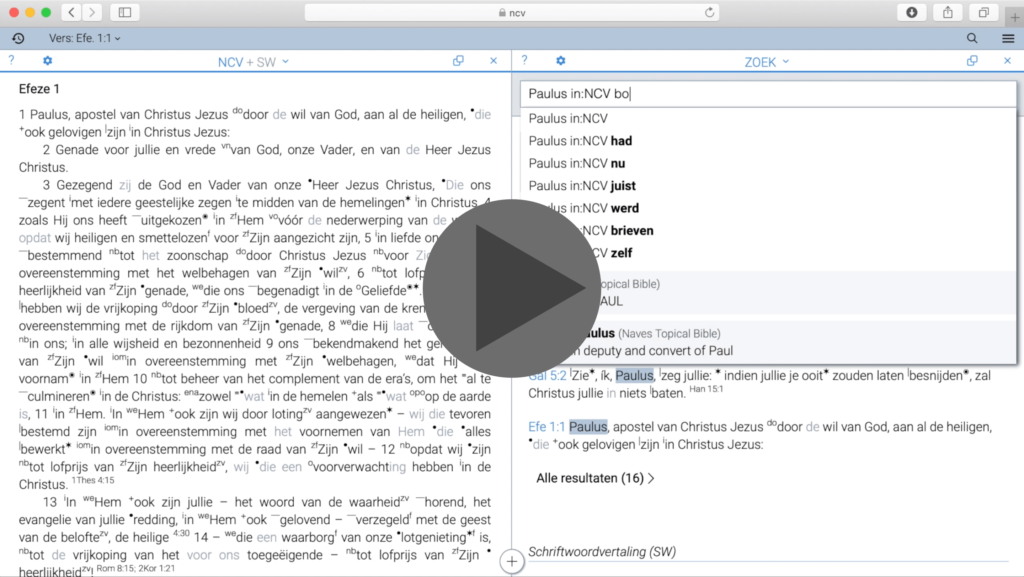Open settings gear of the ZOEK panel
This screenshot has width=1024, height=577.
pos(561,61)
